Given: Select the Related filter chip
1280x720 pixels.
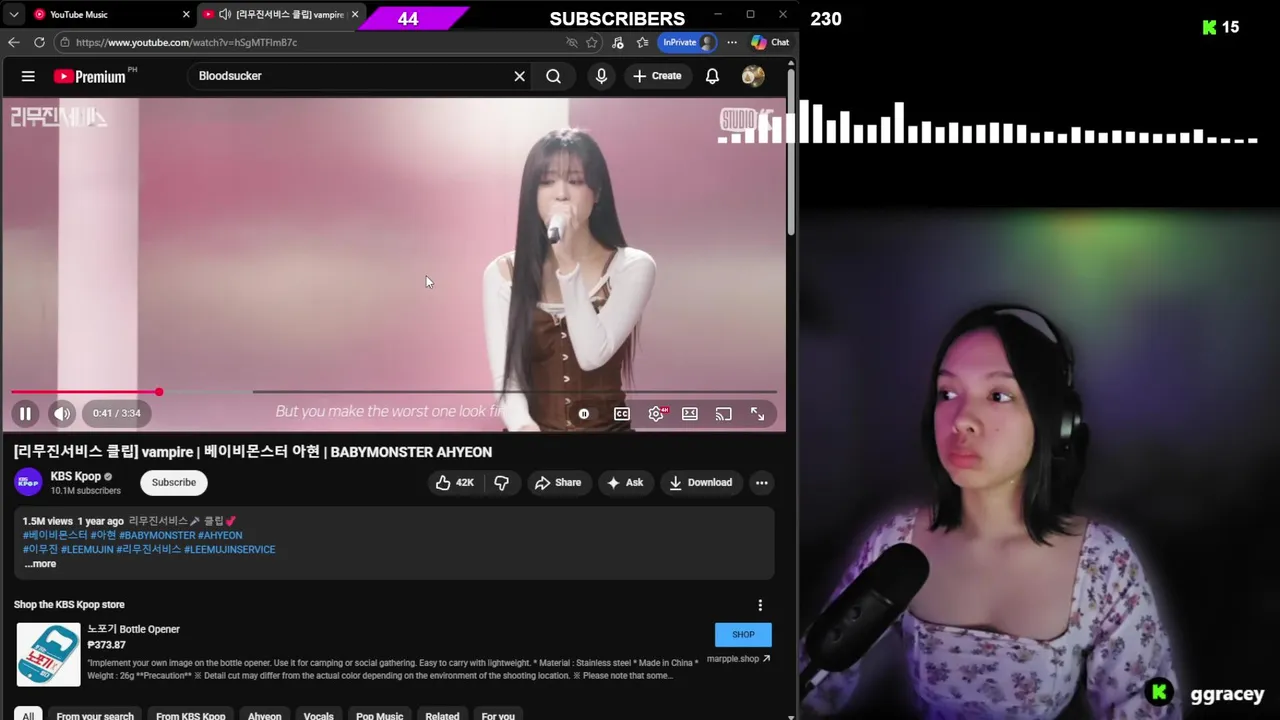Looking at the screenshot, I should point(442,715).
